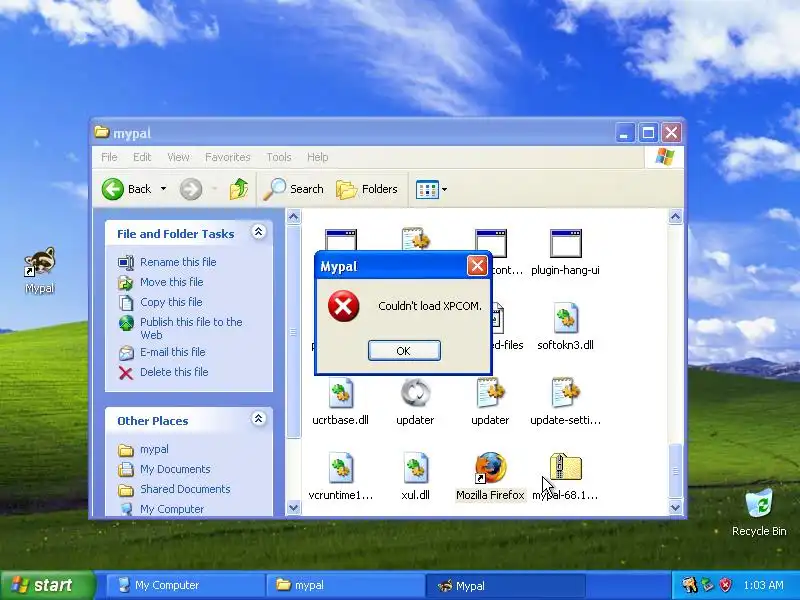Open My Documents in Other Places
Image resolution: width=800 pixels, height=600 pixels.
pyautogui.click(x=164, y=469)
